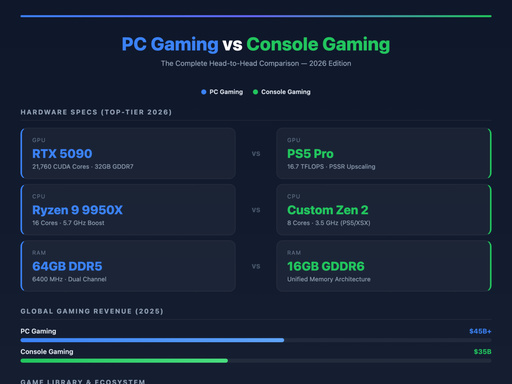Click the Console Gaming revenue bar
This screenshot has height=384, width=512.
[256, 361]
